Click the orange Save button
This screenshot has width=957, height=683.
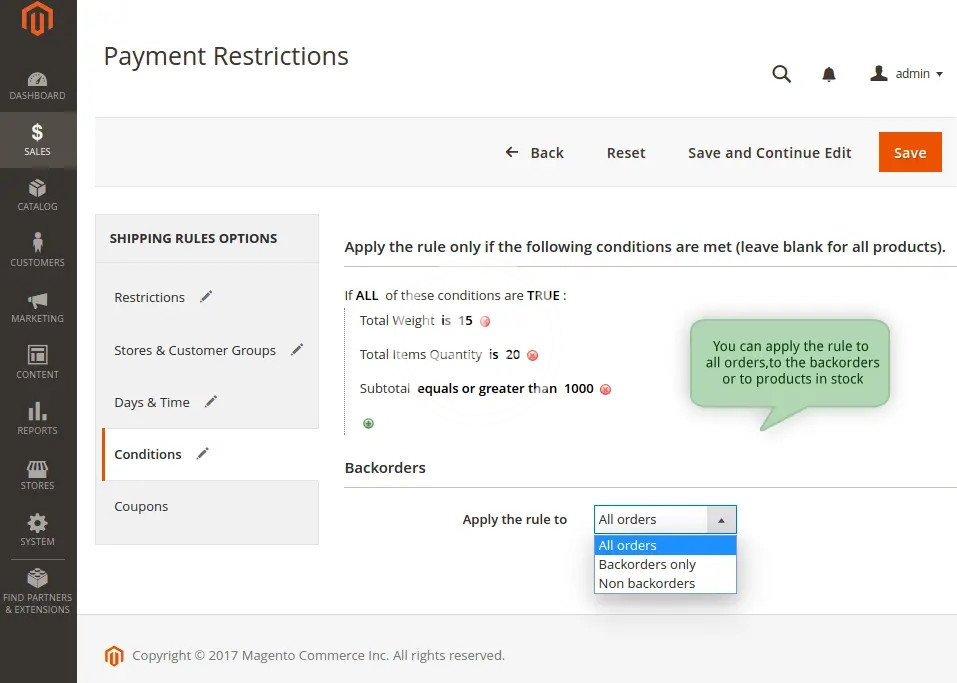(909, 153)
